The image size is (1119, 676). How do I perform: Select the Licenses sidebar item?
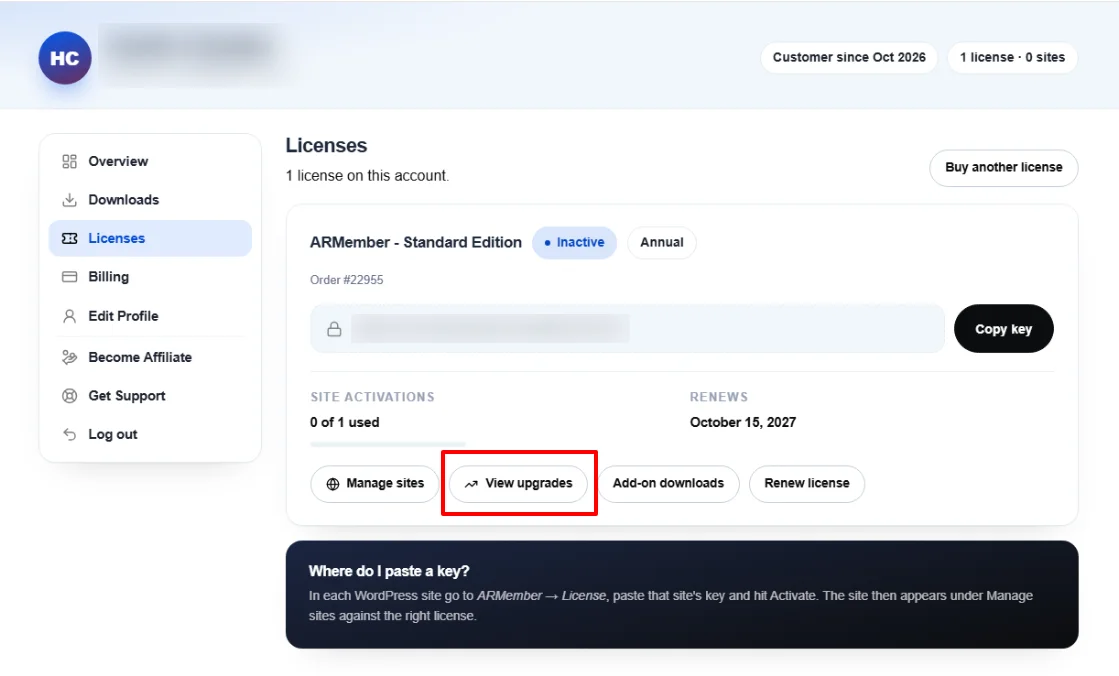pos(150,238)
